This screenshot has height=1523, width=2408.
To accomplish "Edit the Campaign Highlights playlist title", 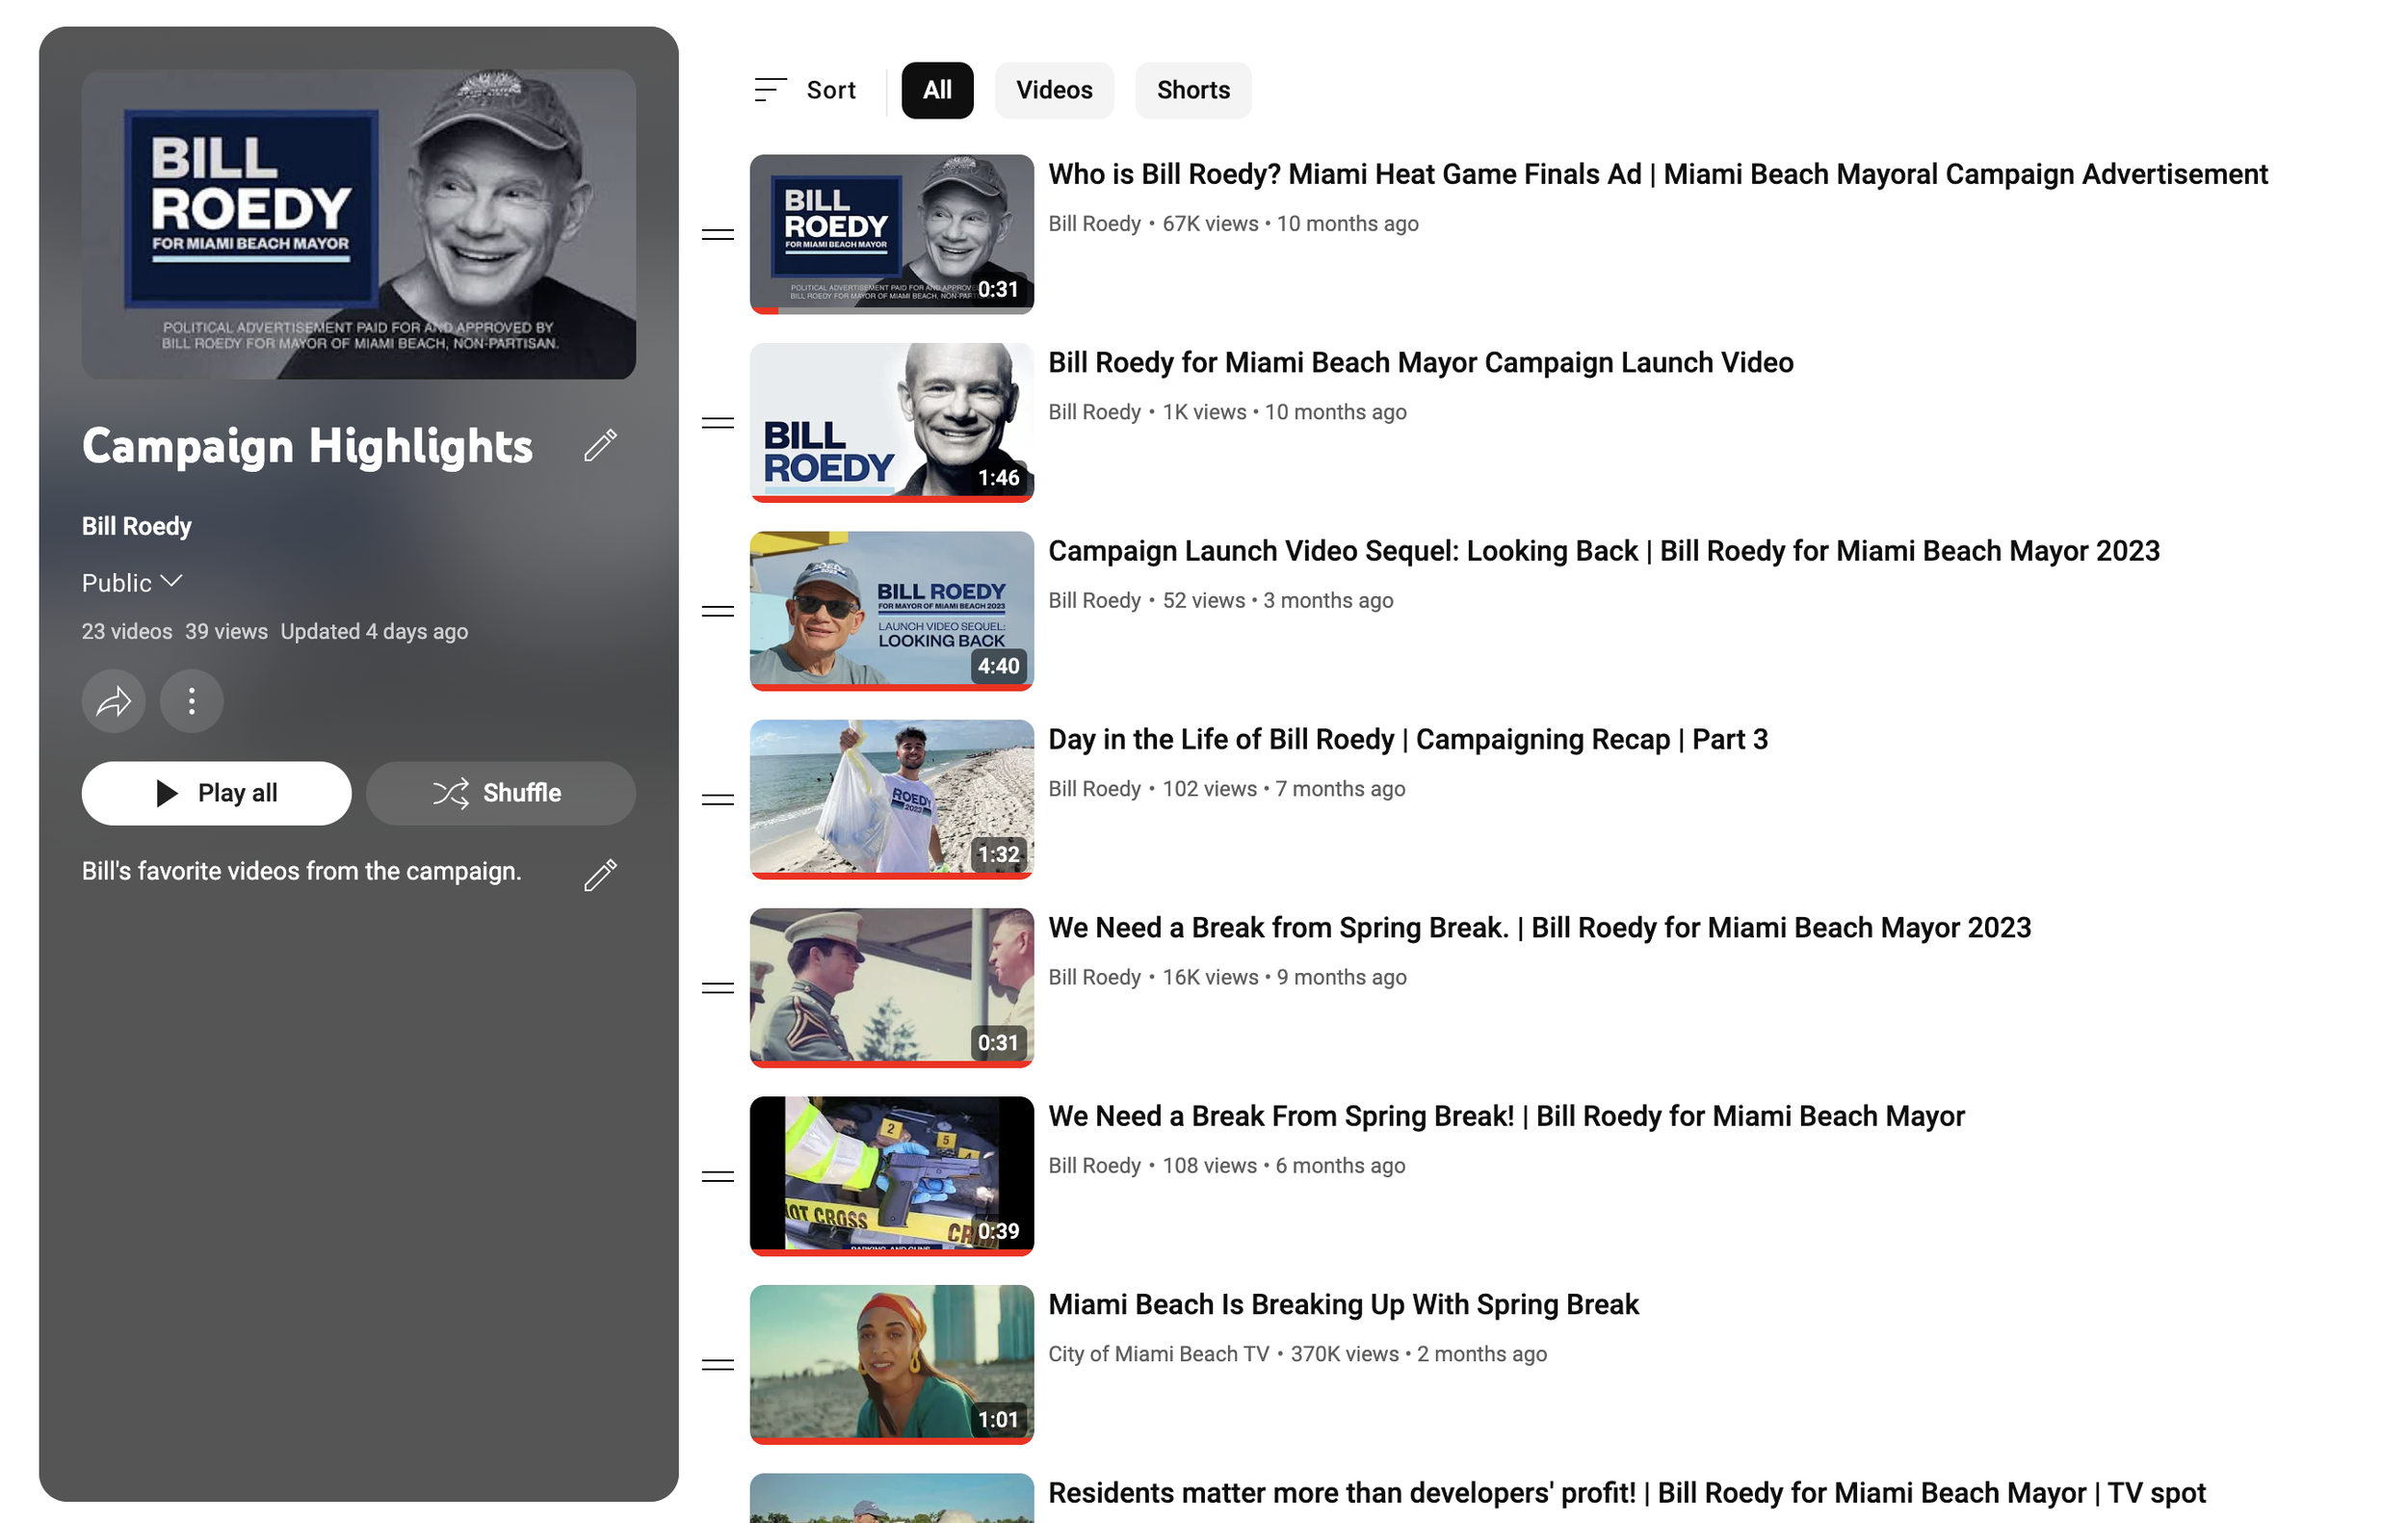I will coord(600,445).
